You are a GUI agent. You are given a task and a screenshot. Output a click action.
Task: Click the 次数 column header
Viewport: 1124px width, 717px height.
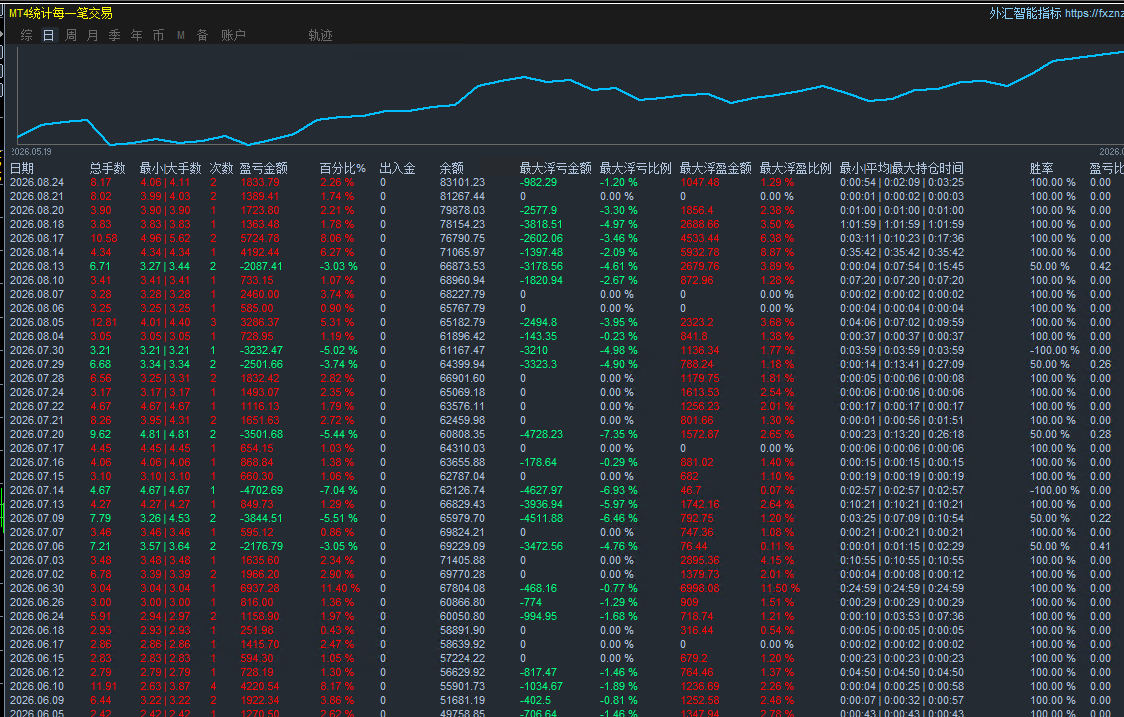point(222,168)
